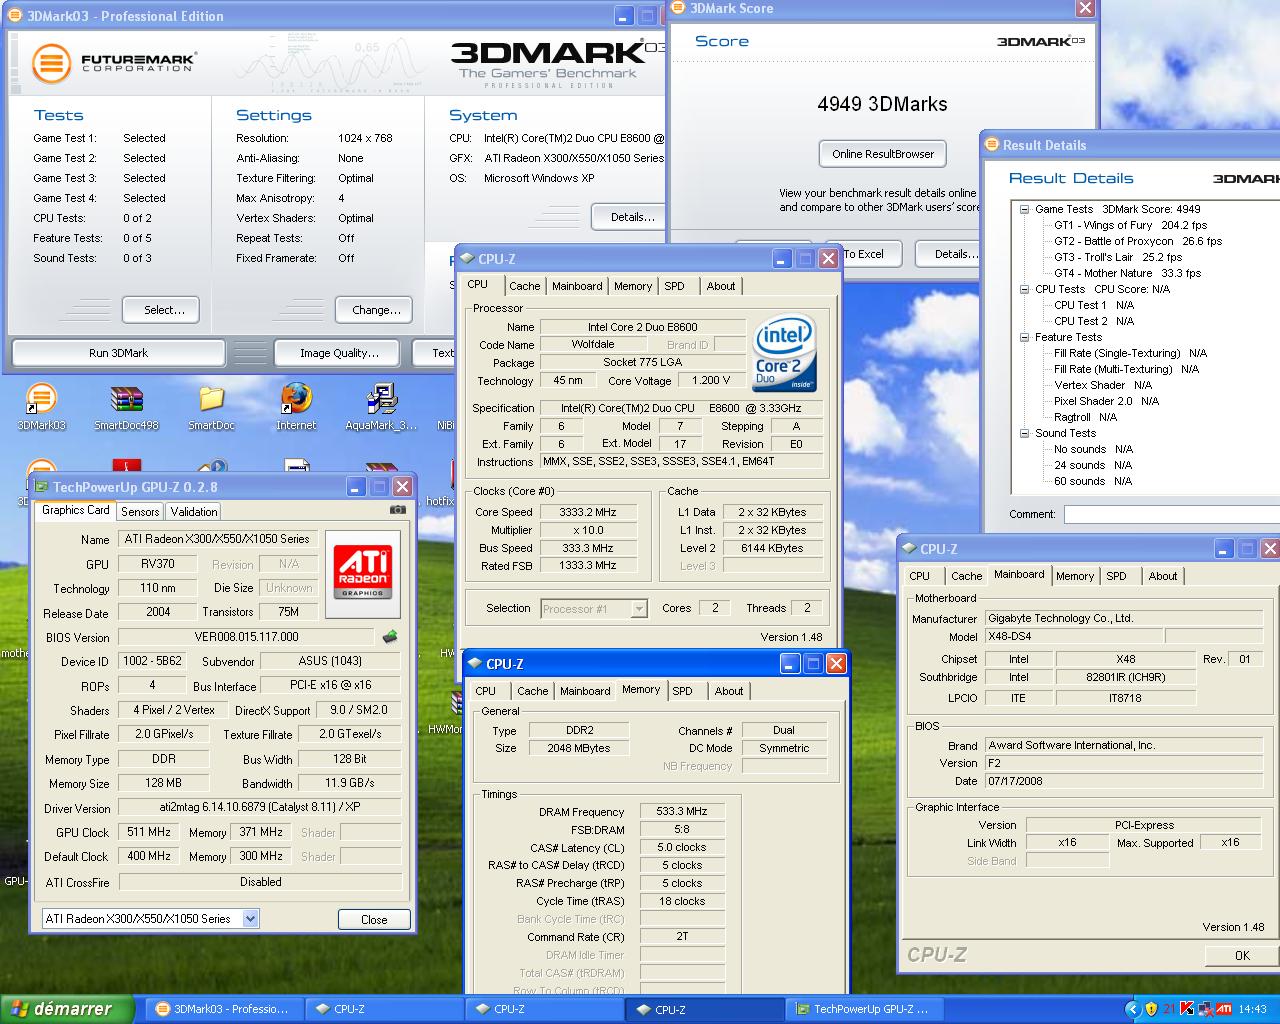The width and height of the screenshot is (1280, 1024).
Task: Collapse the CPU Tests tree node
Action: tap(1025, 289)
